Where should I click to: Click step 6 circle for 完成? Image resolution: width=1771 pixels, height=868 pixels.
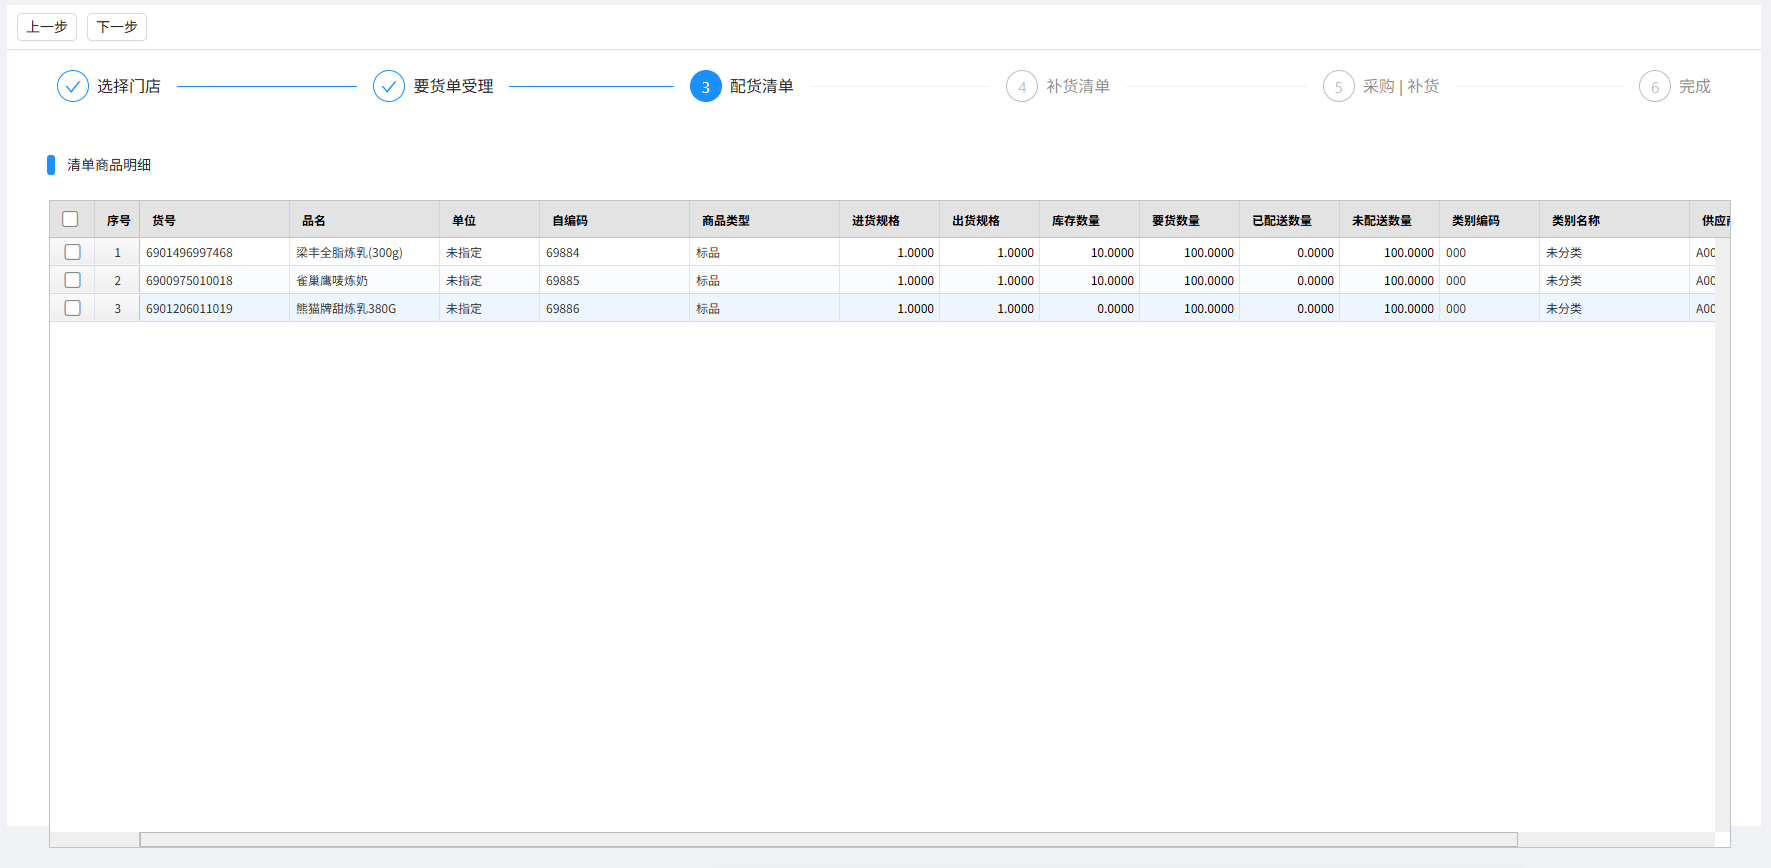pos(1655,86)
